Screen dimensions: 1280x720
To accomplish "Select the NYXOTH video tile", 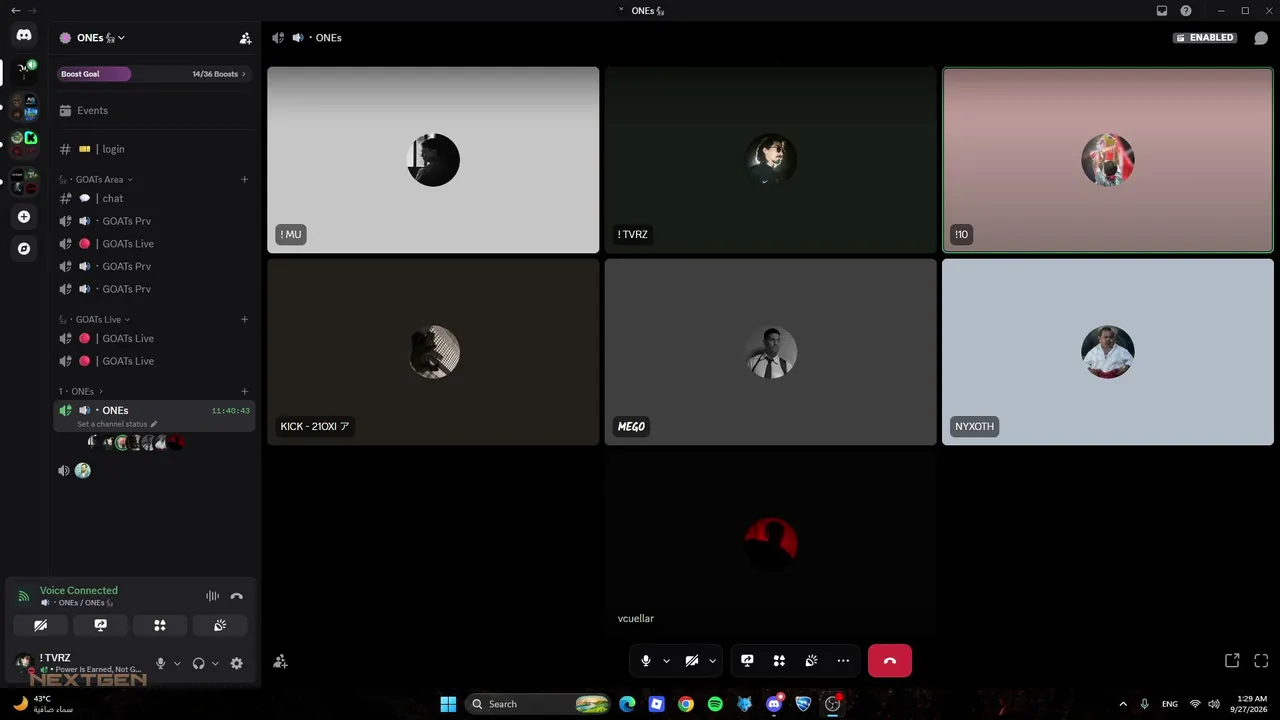I will pyautogui.click(x=1108, y=352).
